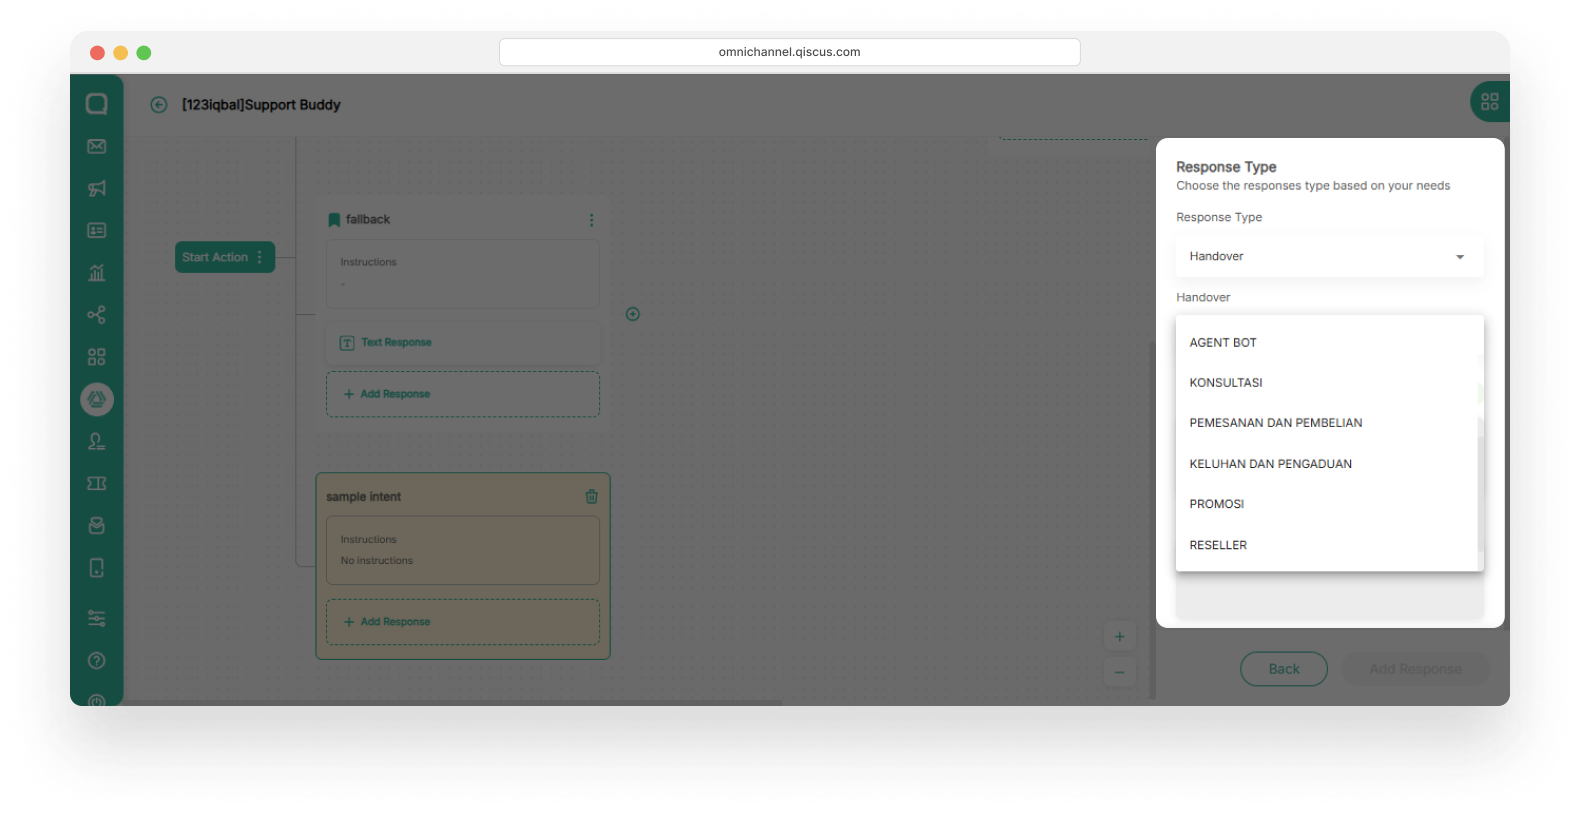The height and width of the screenshot is (815, 1580).
Task: Click the circled plus beside the fallback card
Action: pos(633,314)
